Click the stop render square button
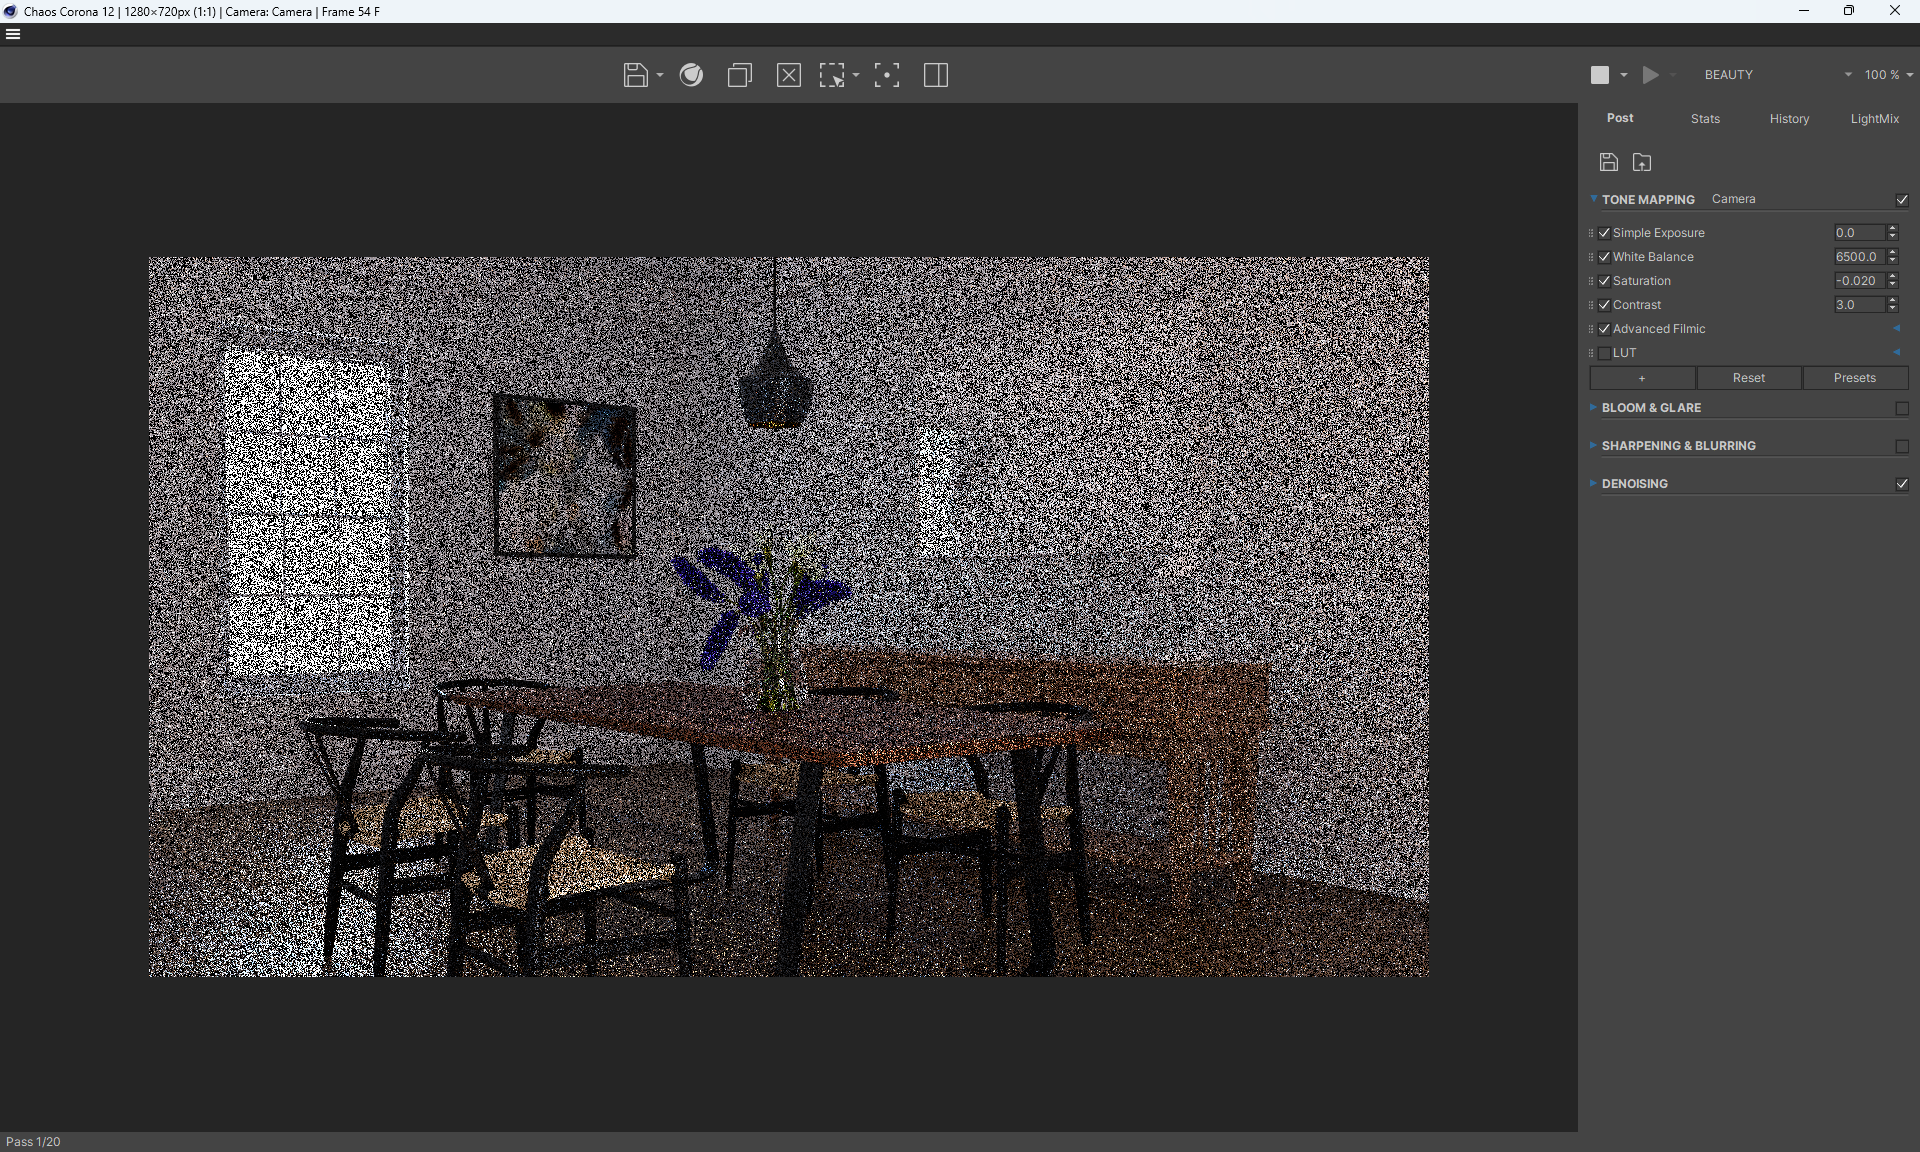Screen dimensions: 1920x1152 pyautogui.click(x=1600, y=75)
